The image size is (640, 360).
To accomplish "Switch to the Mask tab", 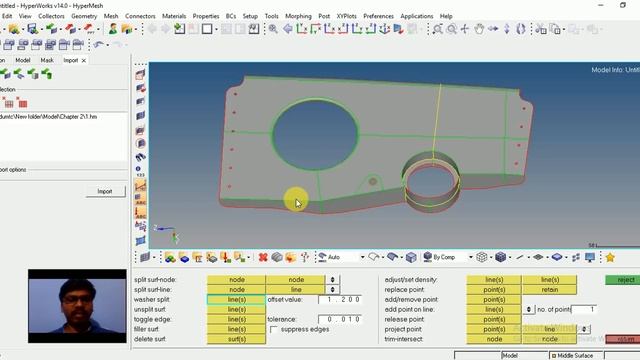I will coord(47,60).
